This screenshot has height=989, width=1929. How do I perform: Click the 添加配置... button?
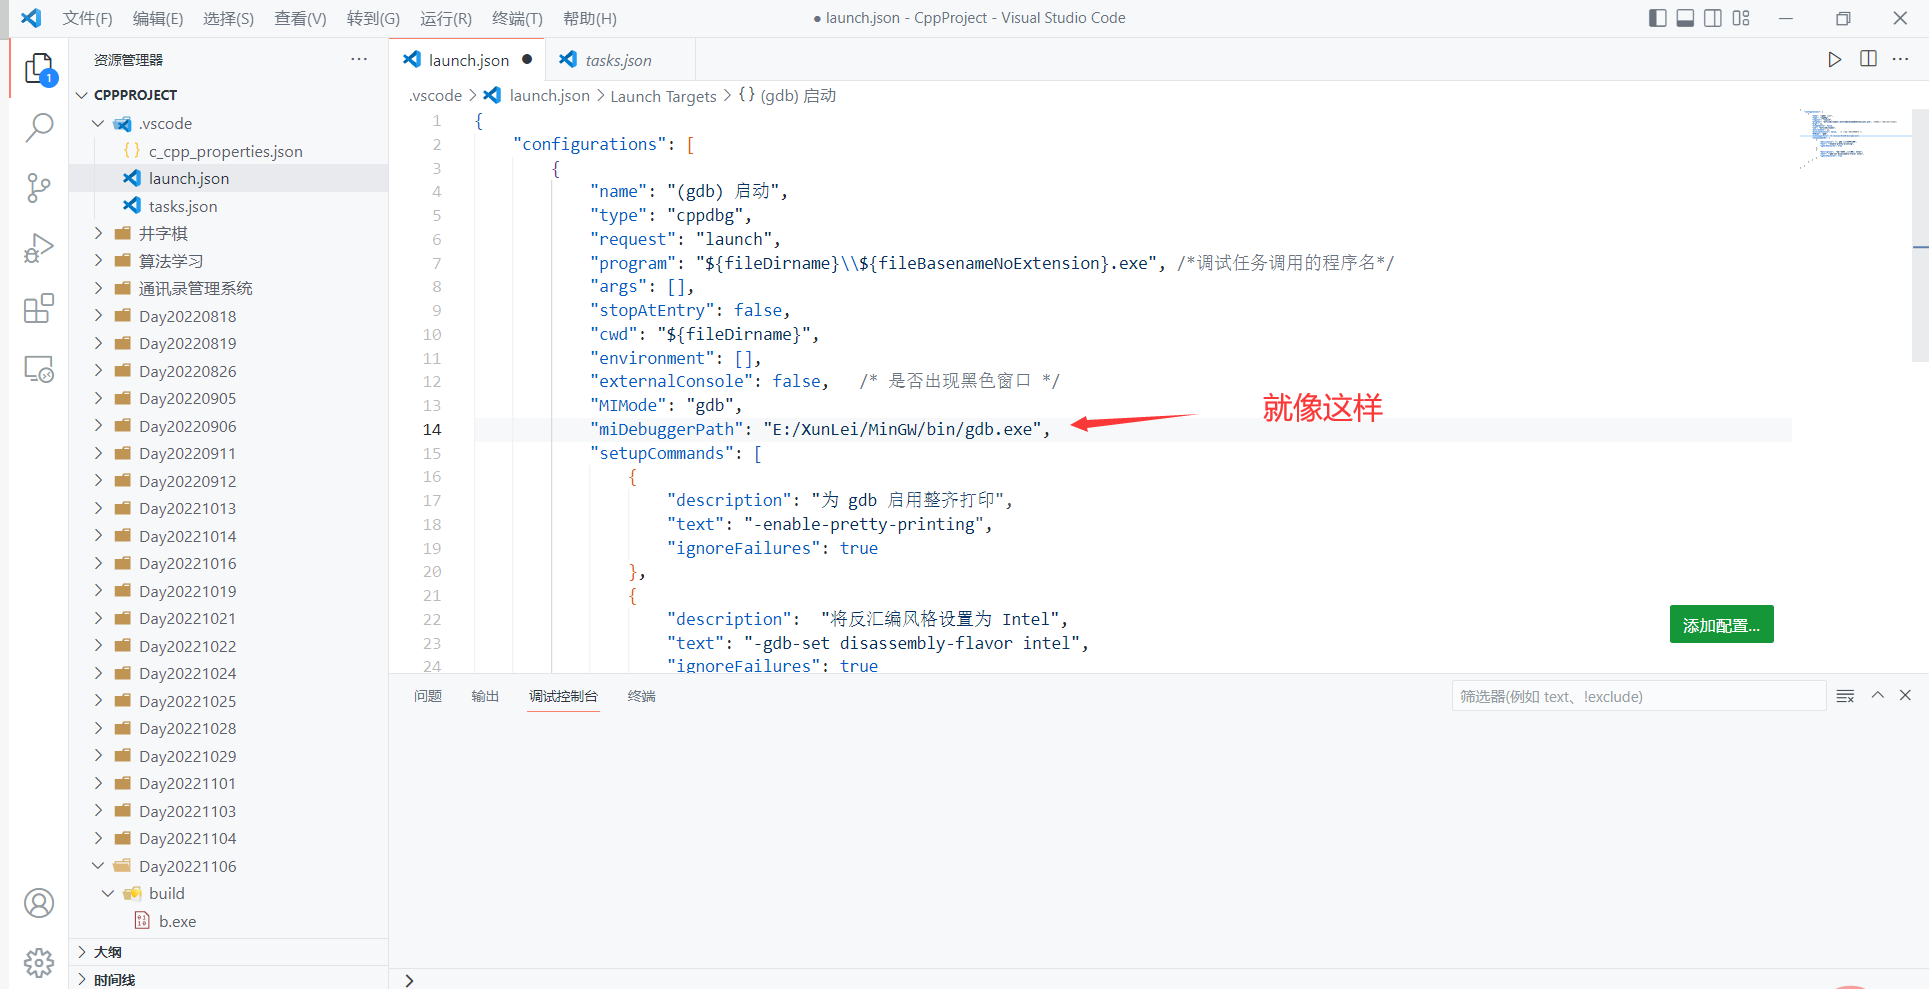[x=1721, y=625]
